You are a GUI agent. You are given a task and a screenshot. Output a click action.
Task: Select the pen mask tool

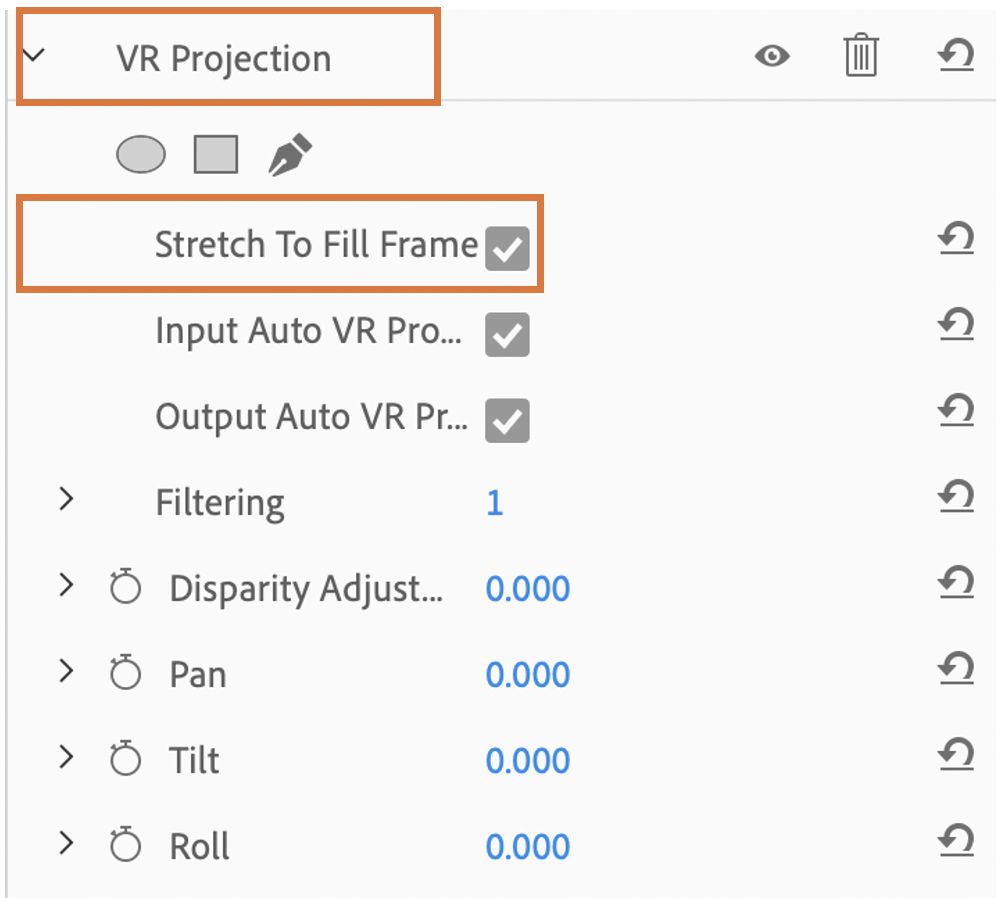click(290, 156)
